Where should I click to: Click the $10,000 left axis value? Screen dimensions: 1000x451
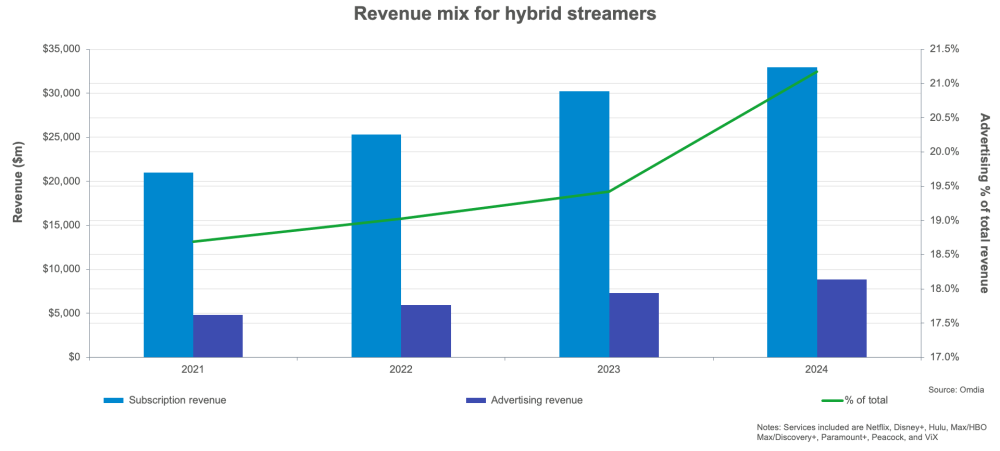point(61,269)
